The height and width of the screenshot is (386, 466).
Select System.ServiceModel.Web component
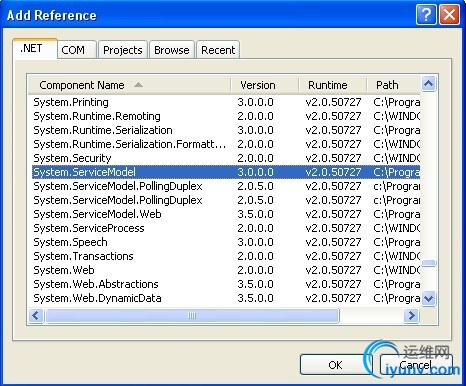[x=226, y=214]
